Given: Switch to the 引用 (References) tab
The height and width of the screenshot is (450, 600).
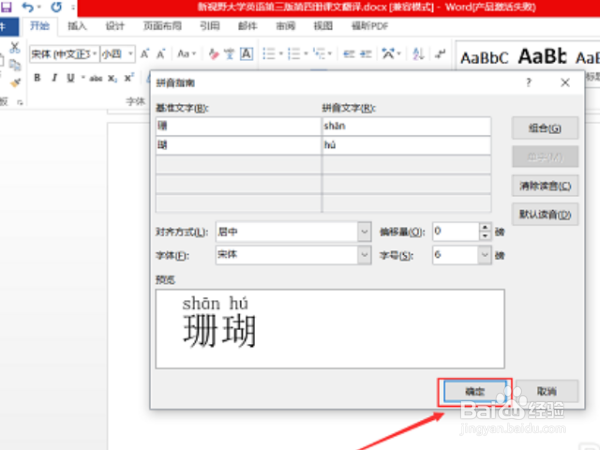Looking at the screenshot, I should (210, 26).
